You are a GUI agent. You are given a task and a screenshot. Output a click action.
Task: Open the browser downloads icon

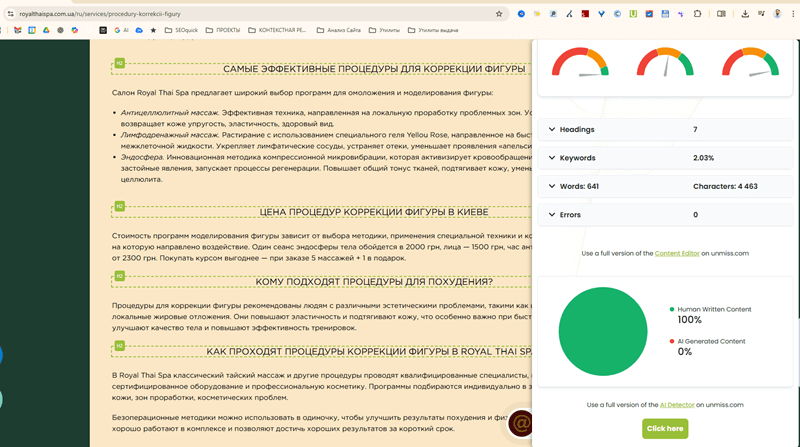tap(745, 14)
